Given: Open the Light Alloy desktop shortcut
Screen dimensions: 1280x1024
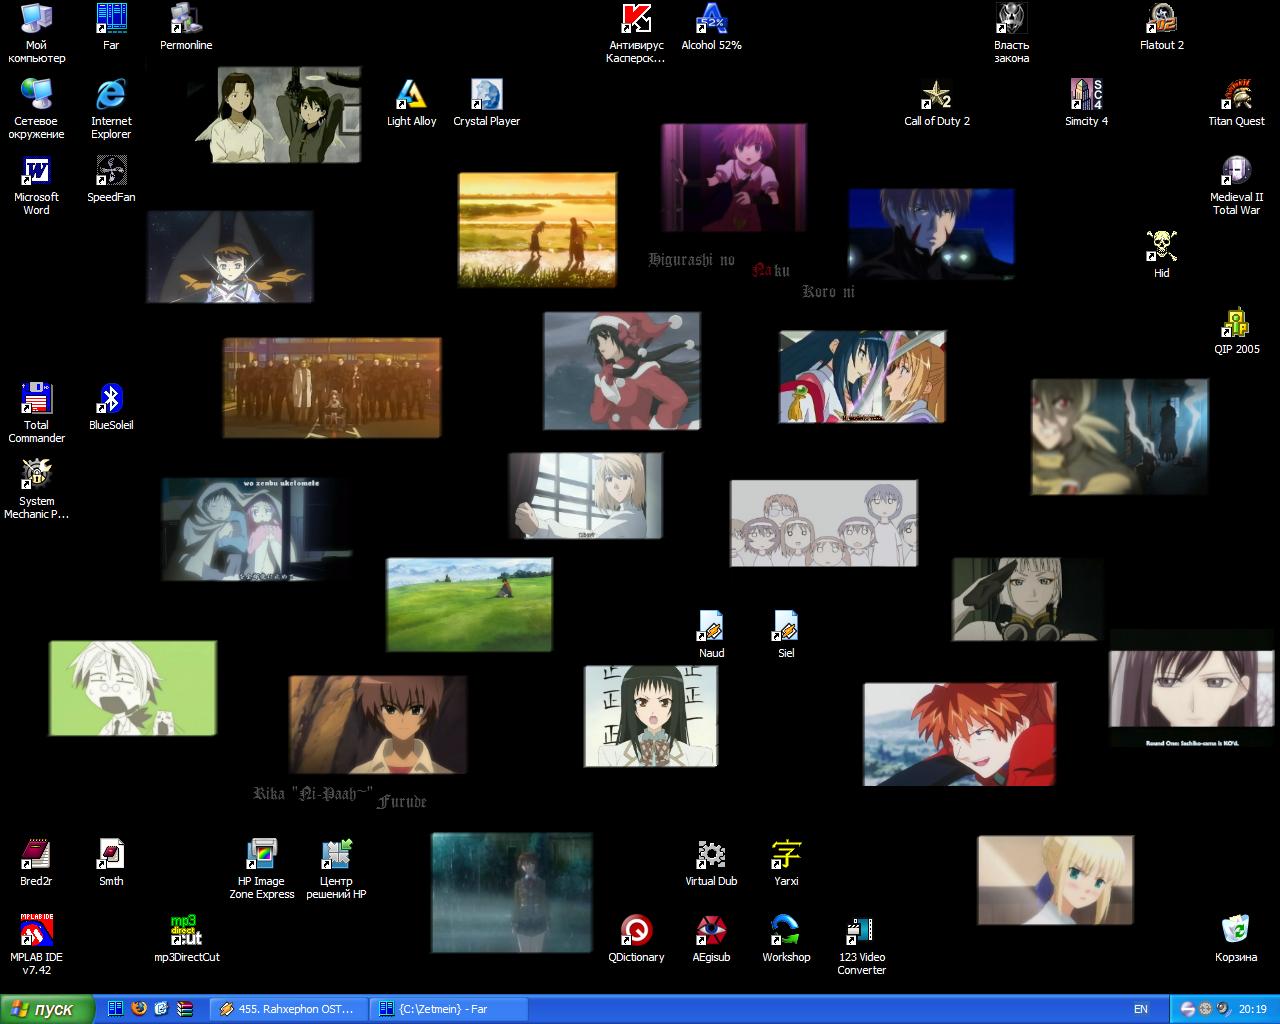Looking at the screenshot, I should 411,97.
